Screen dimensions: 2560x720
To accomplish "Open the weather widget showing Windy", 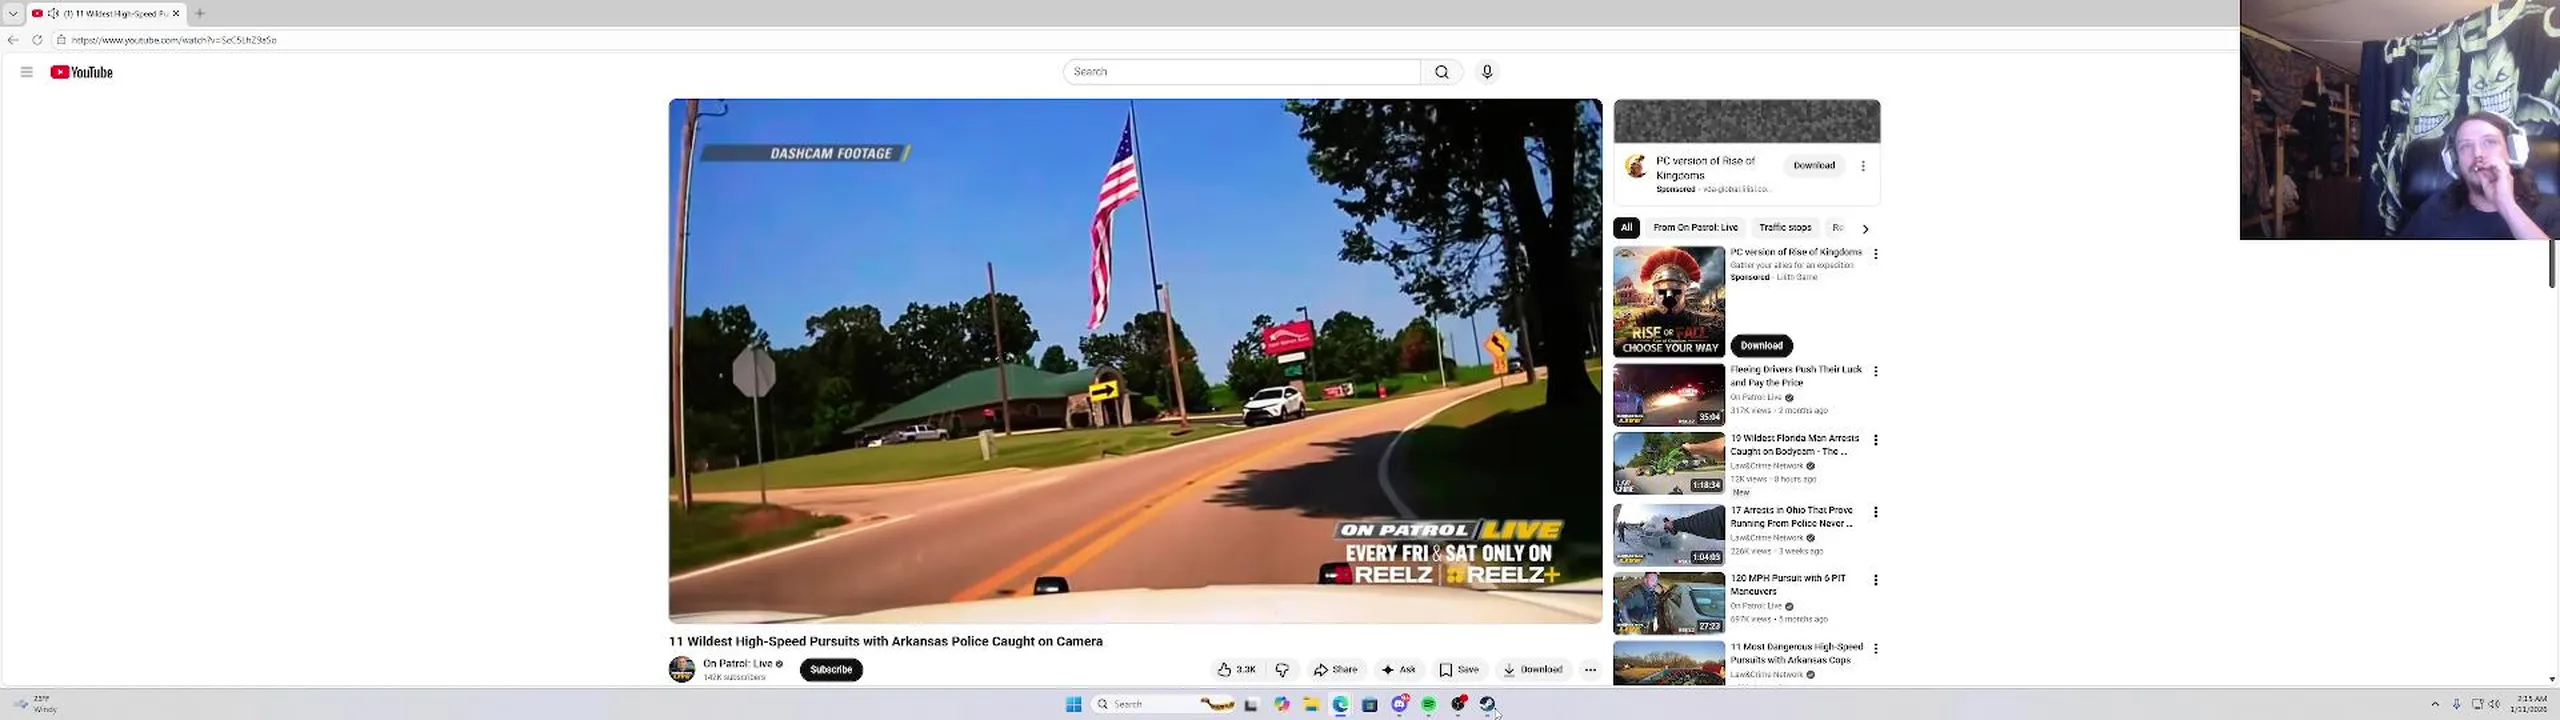I will tap(36, 704).
